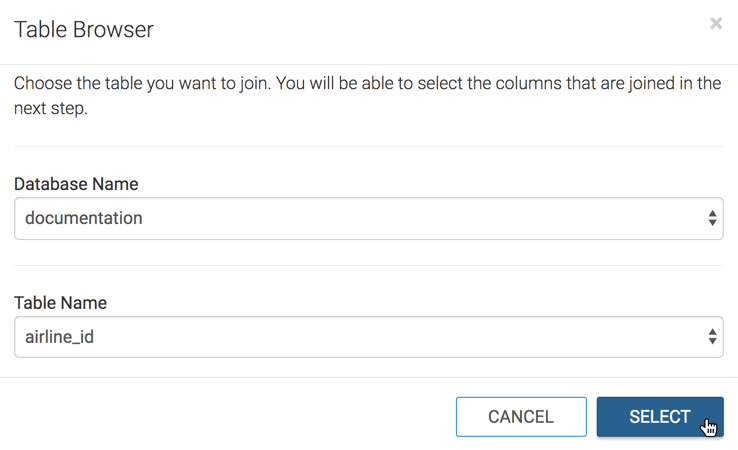This screenshot has height=450, width=738.
Task: Click the Table Name label
Action: 60,303
